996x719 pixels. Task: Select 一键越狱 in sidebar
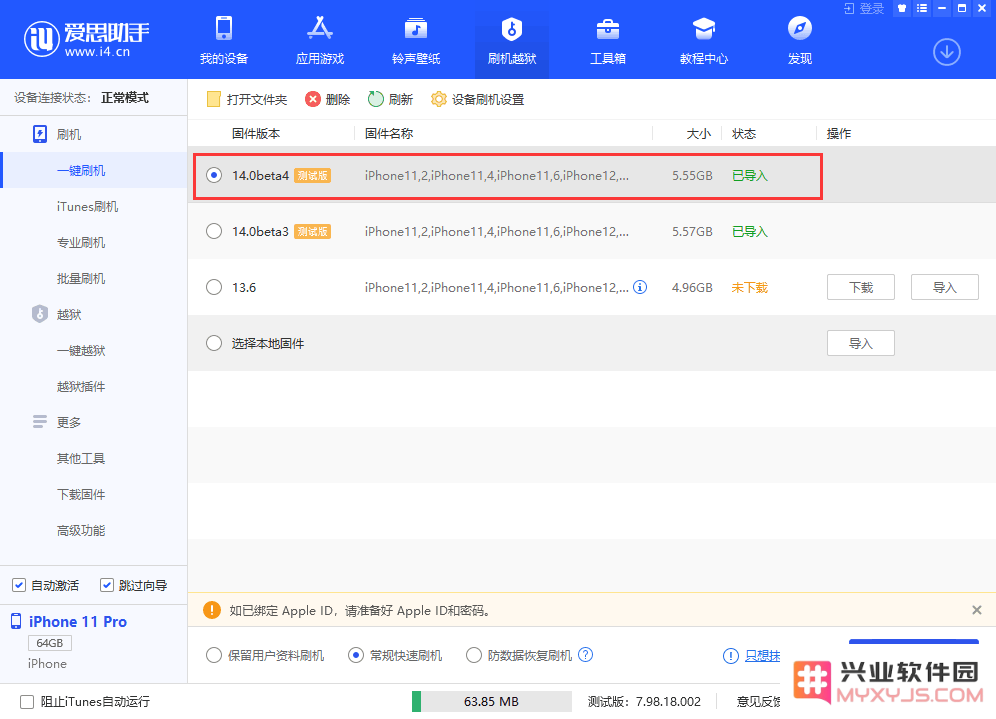coord(81,350)
